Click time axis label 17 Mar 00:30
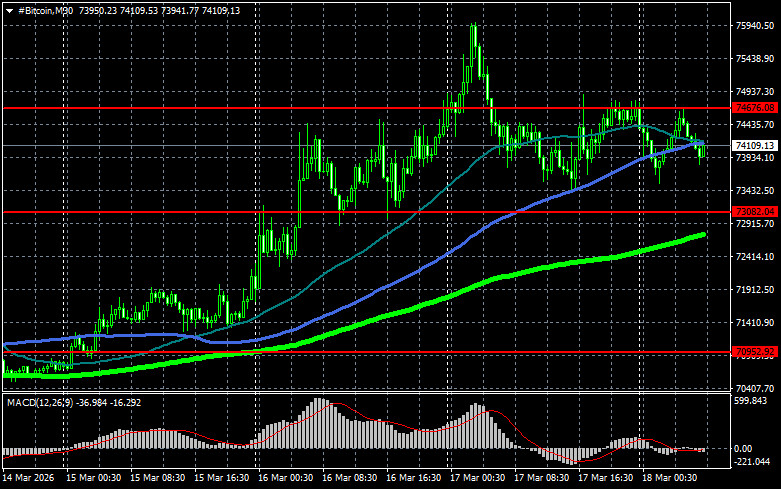 click(x=478, y=478)
